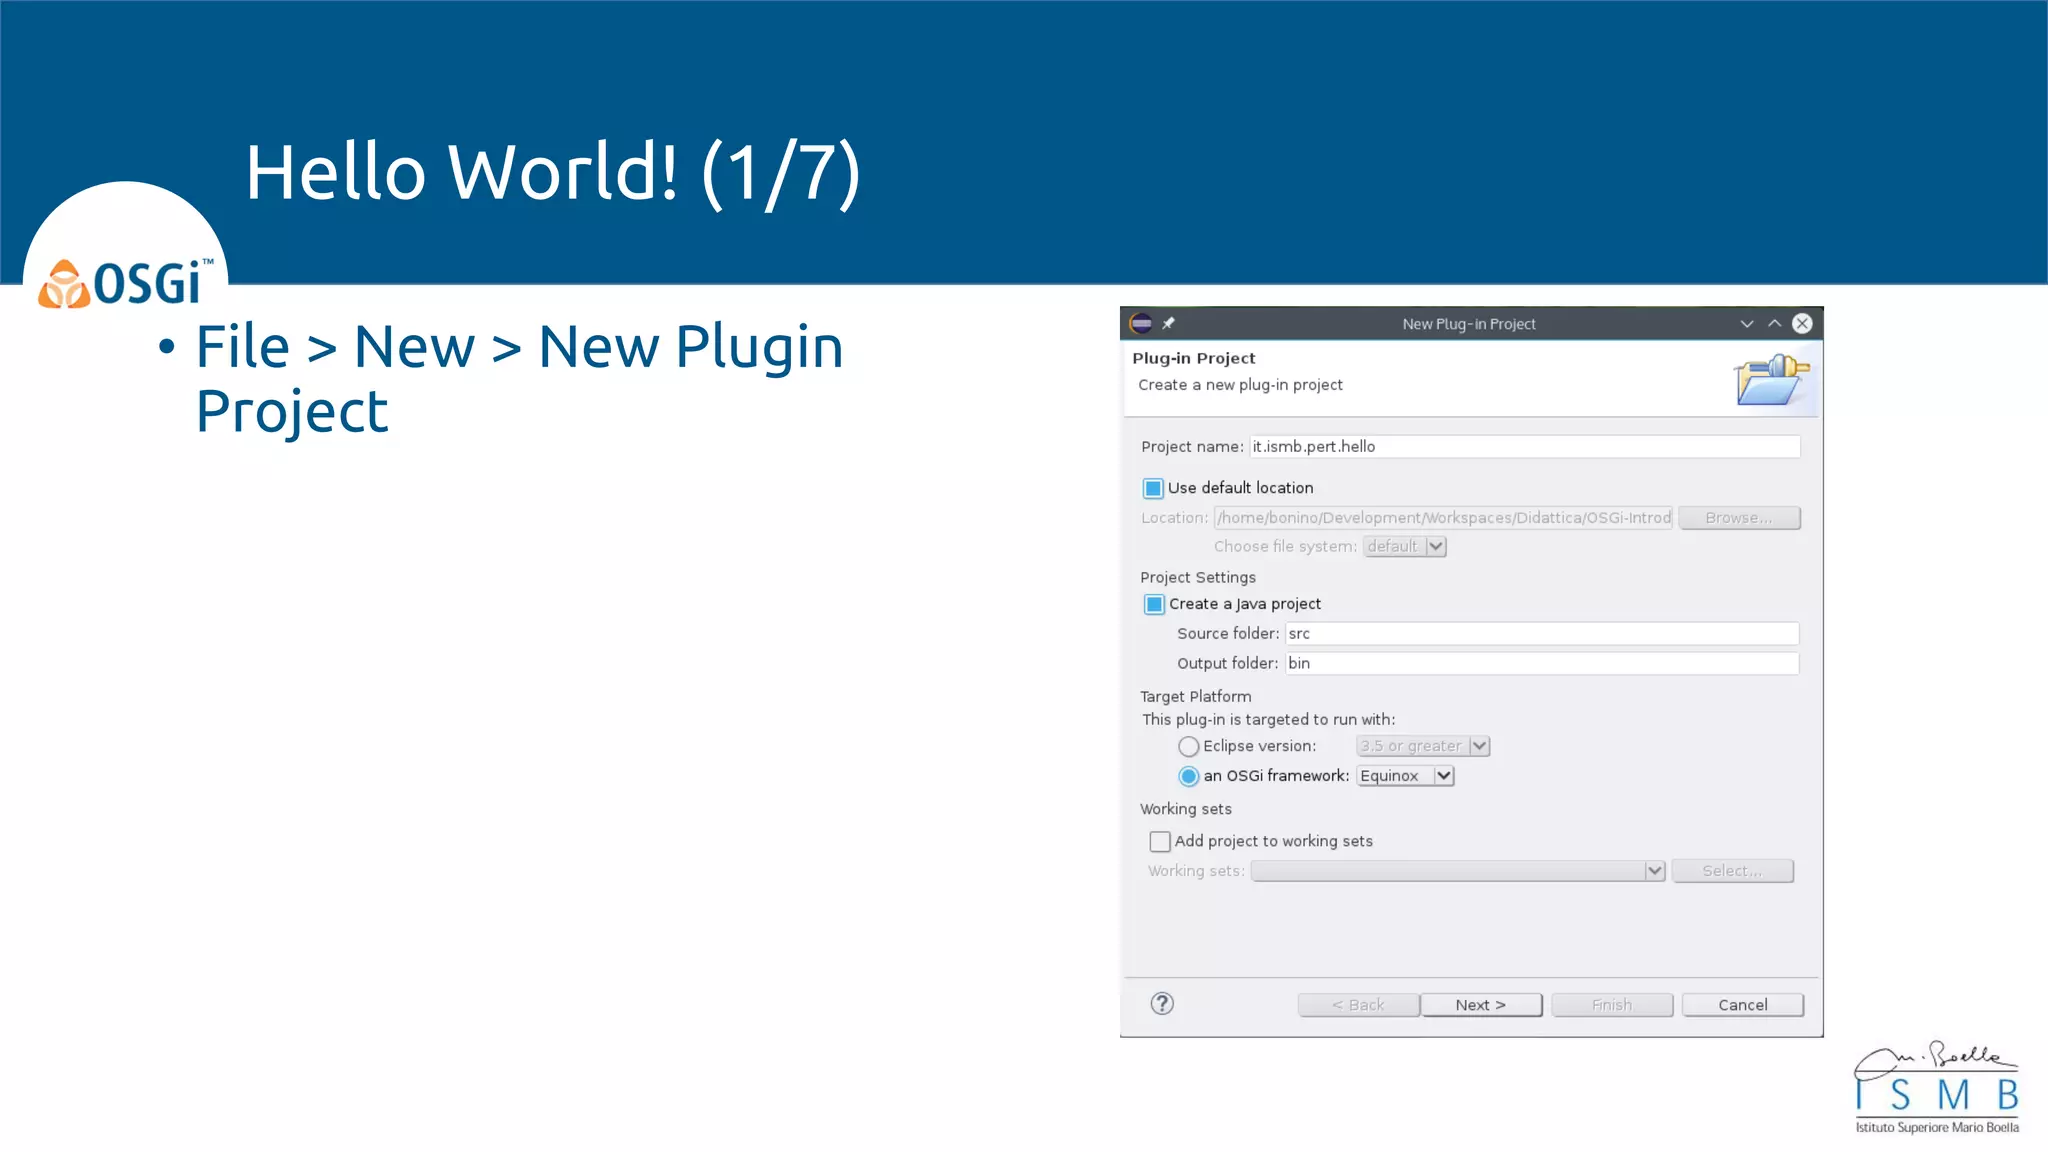Minimize the New Plug-in Project dialog
The image size is (2048, 1152).
click(1746, 323)
